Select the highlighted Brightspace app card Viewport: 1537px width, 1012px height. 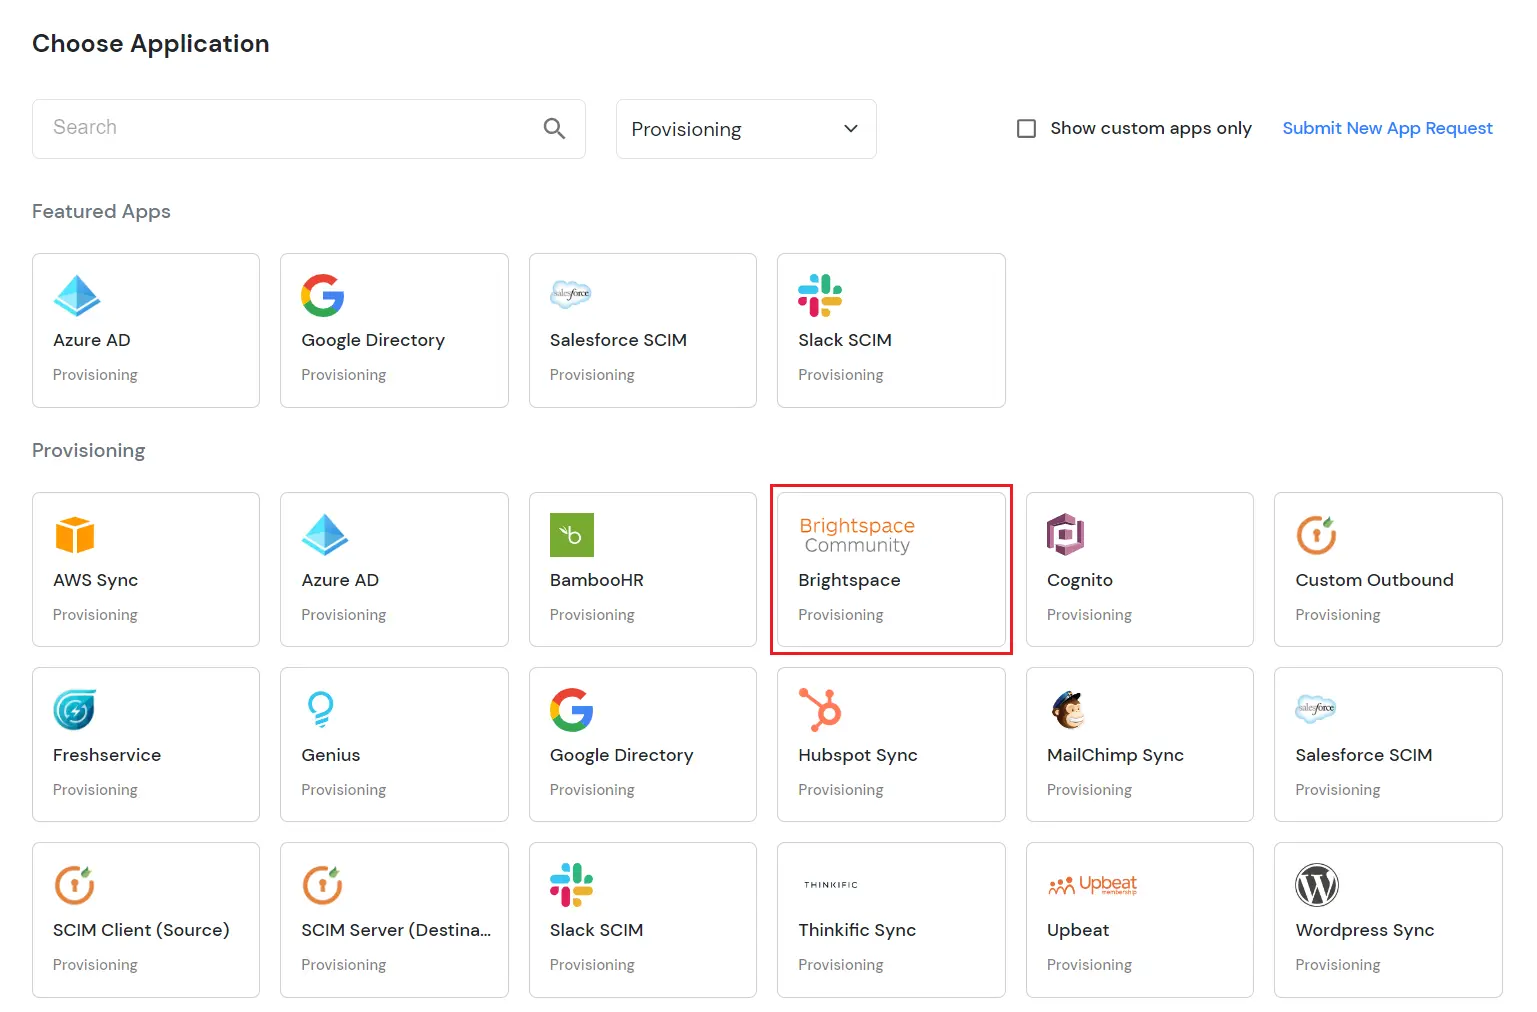891,569
